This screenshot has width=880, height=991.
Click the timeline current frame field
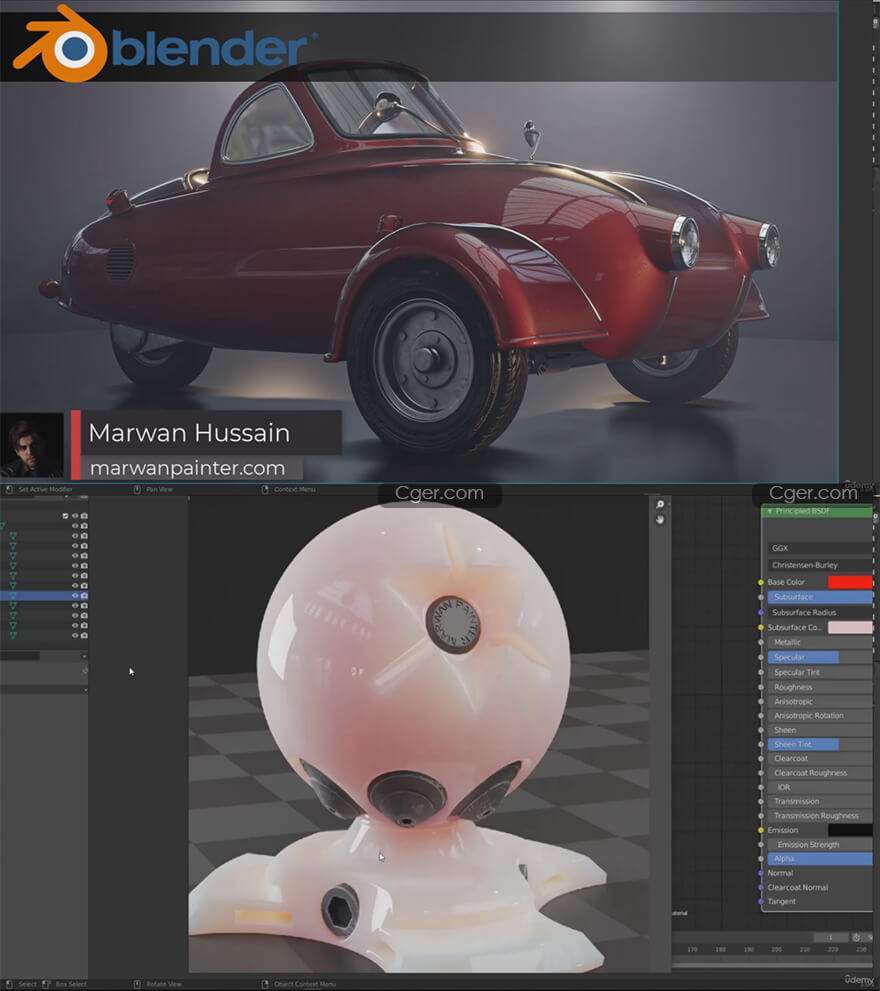tap(830, 937)
